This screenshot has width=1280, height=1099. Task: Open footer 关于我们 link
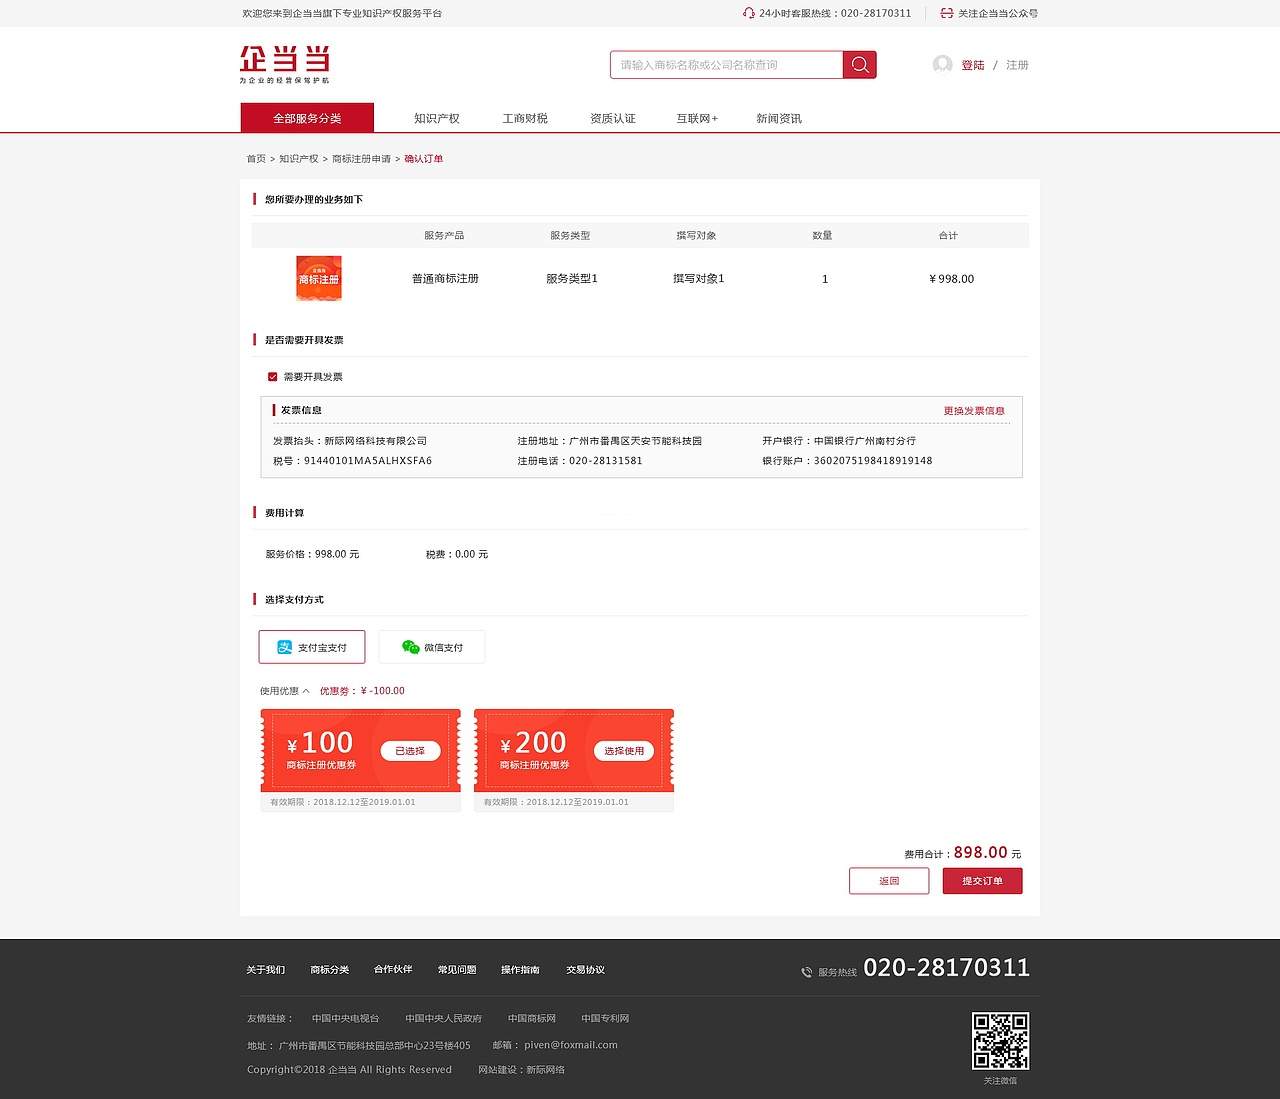266,970
